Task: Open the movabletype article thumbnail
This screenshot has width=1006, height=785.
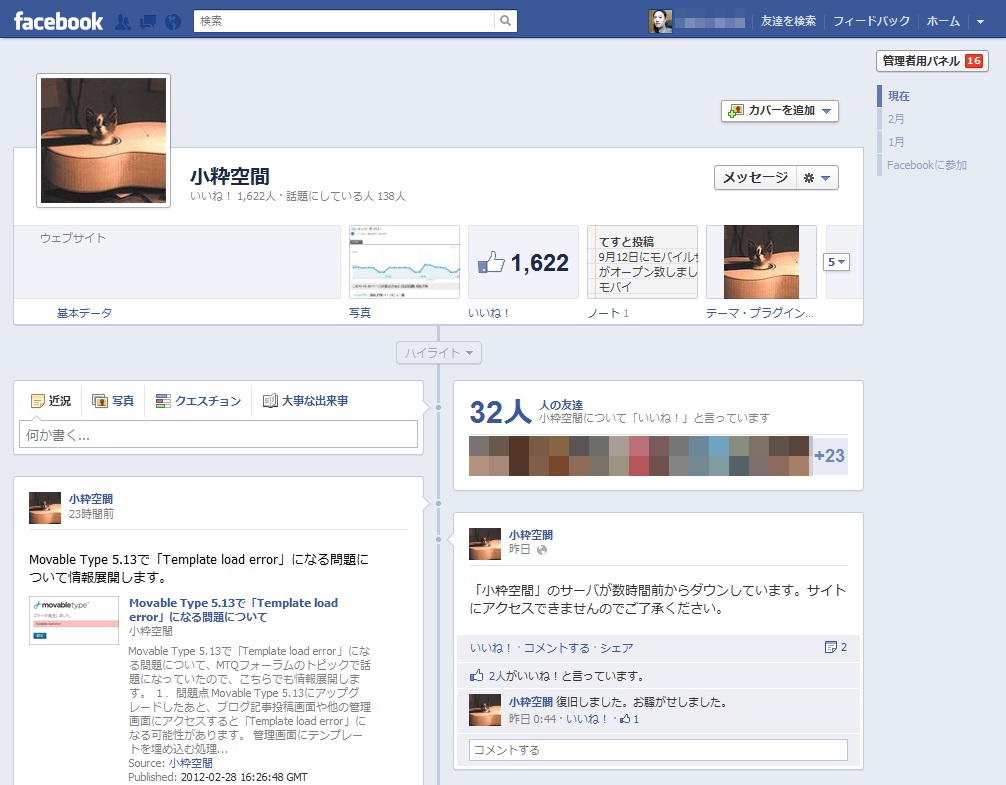Action: coord(74,620)
